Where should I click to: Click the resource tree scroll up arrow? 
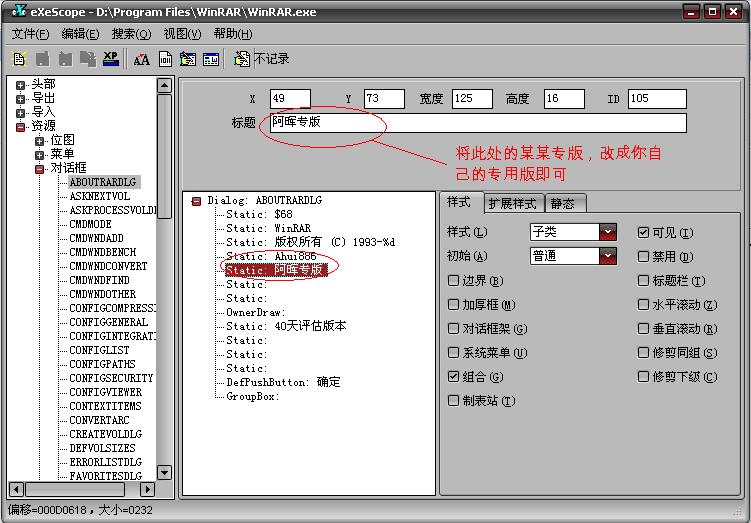164,86
